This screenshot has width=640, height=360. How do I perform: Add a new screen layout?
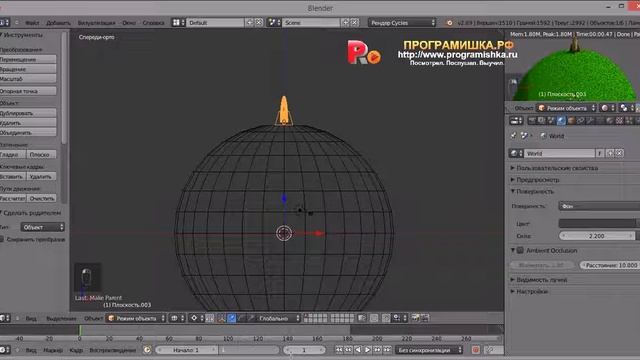coord(249,23)
